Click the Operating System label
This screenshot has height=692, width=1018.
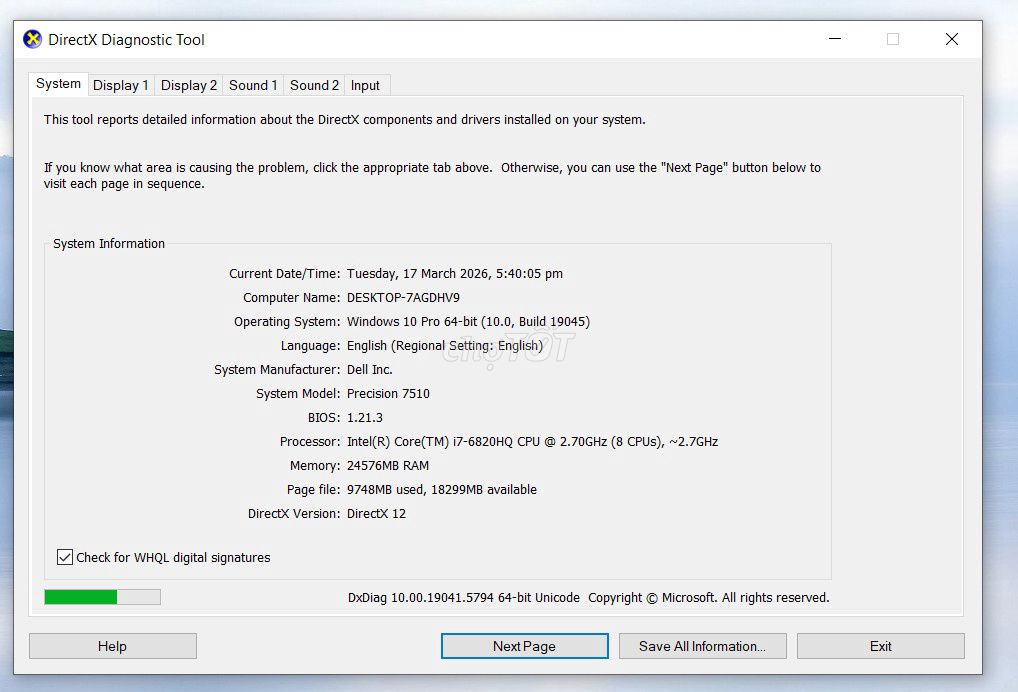287,322
